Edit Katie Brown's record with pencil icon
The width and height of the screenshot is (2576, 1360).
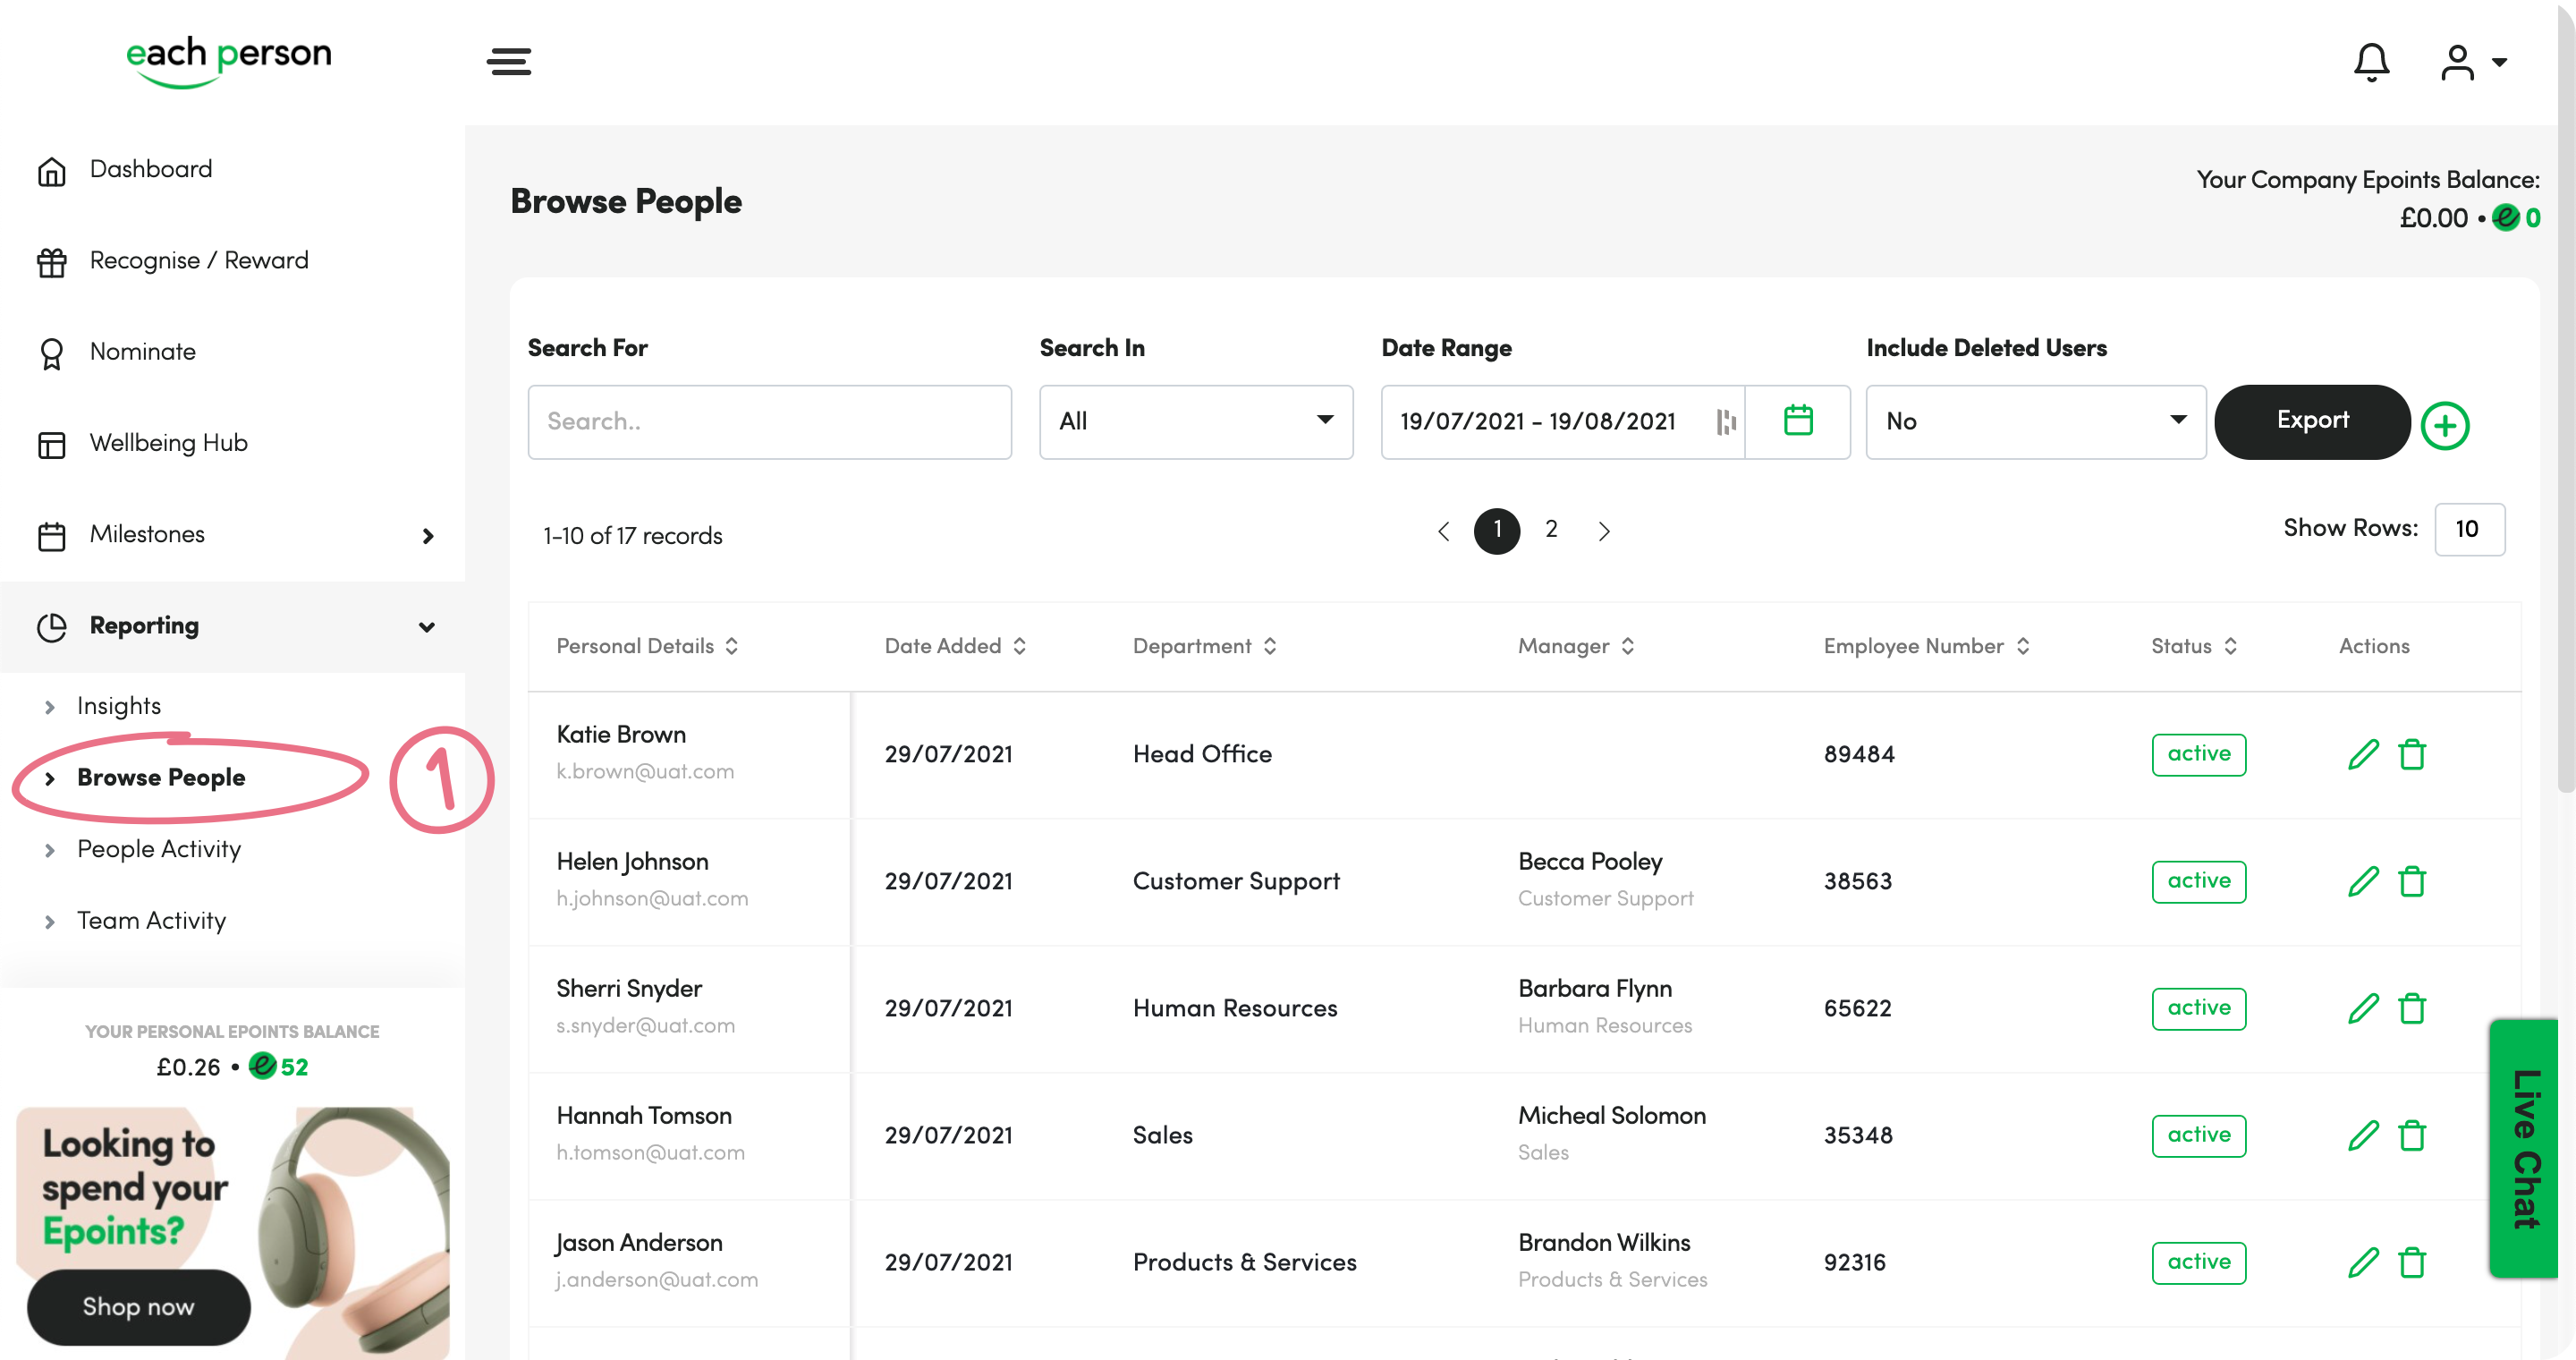click(x=2362, y=754)
